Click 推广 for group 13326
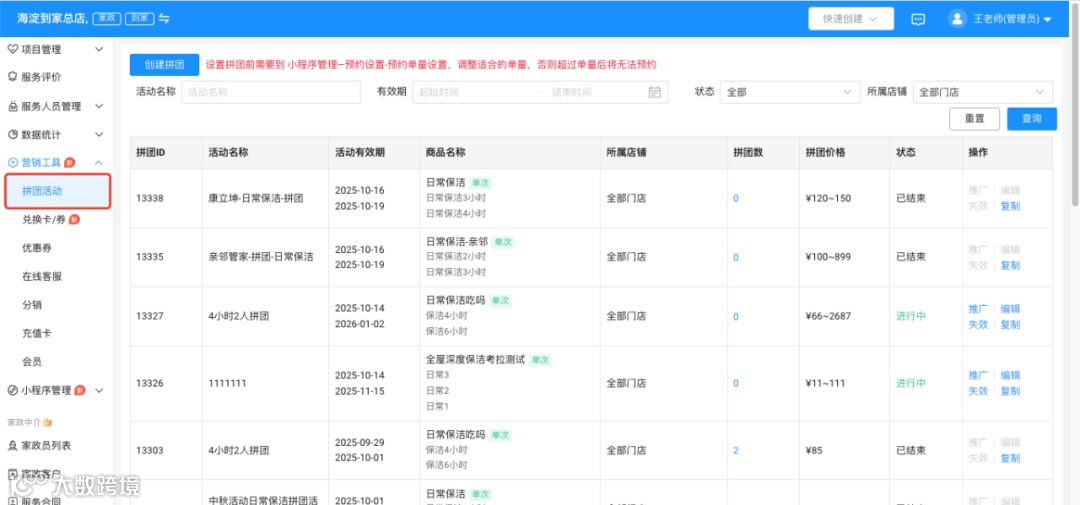Image resolution: width=1080 pixels, height=505 pixels. coord(978,375)
